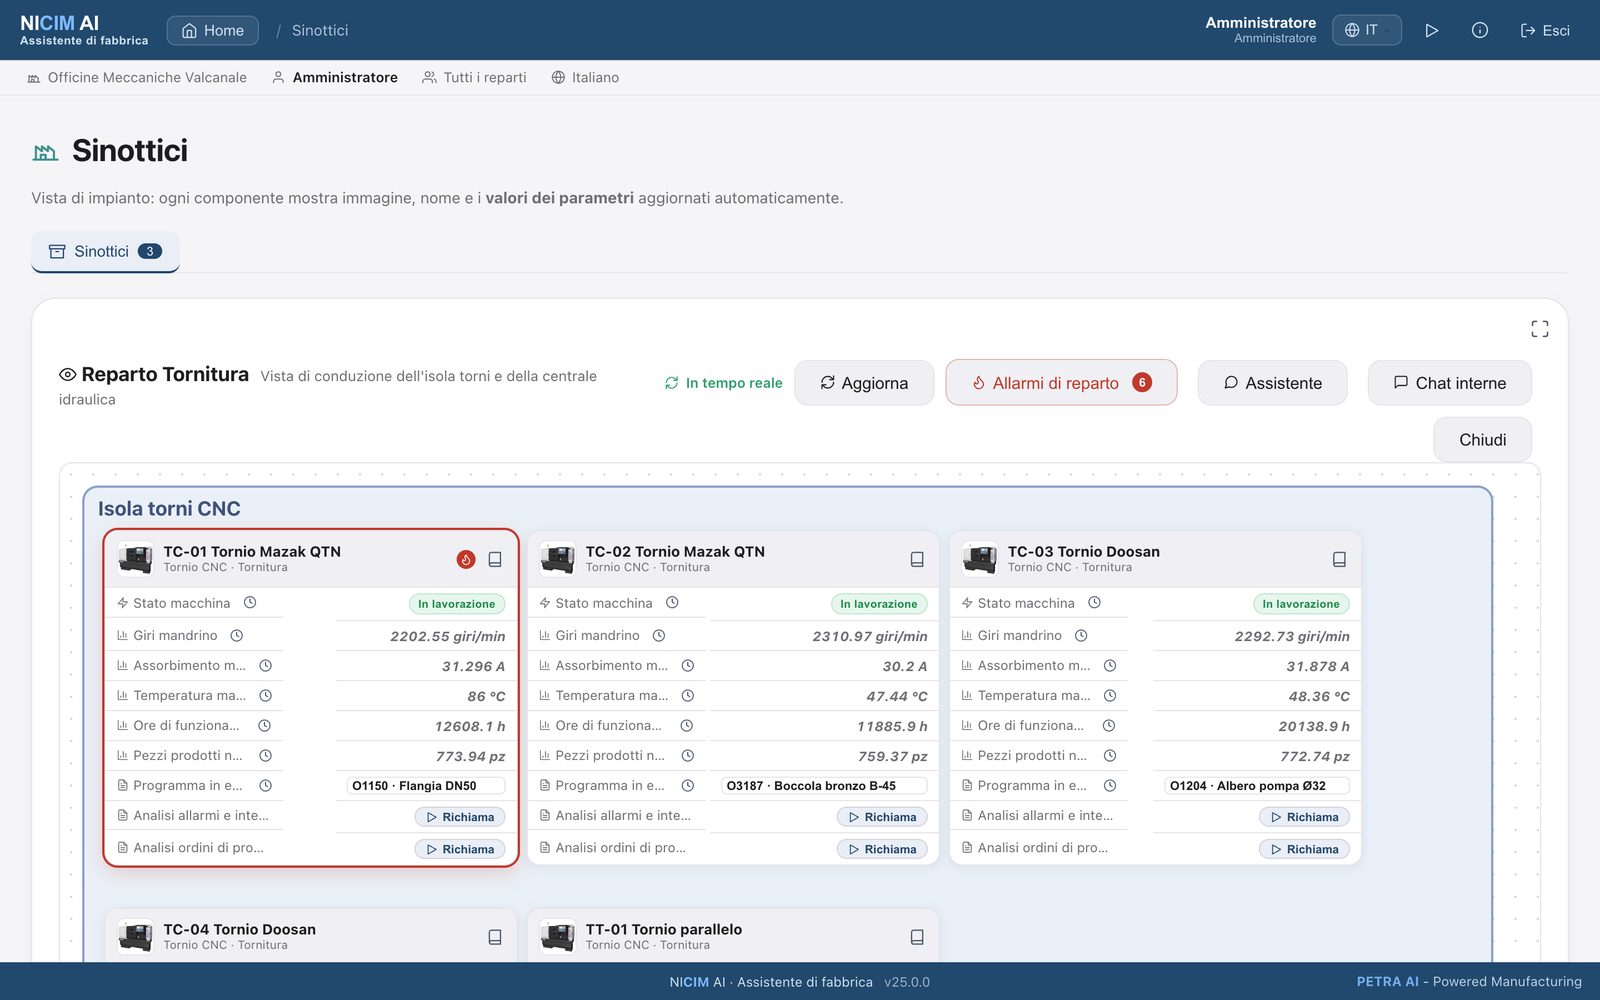1600x1000 pixels.
Task: Click Richiama for TC-03 Analisi ordini
Action: (x=1304, y=849)
